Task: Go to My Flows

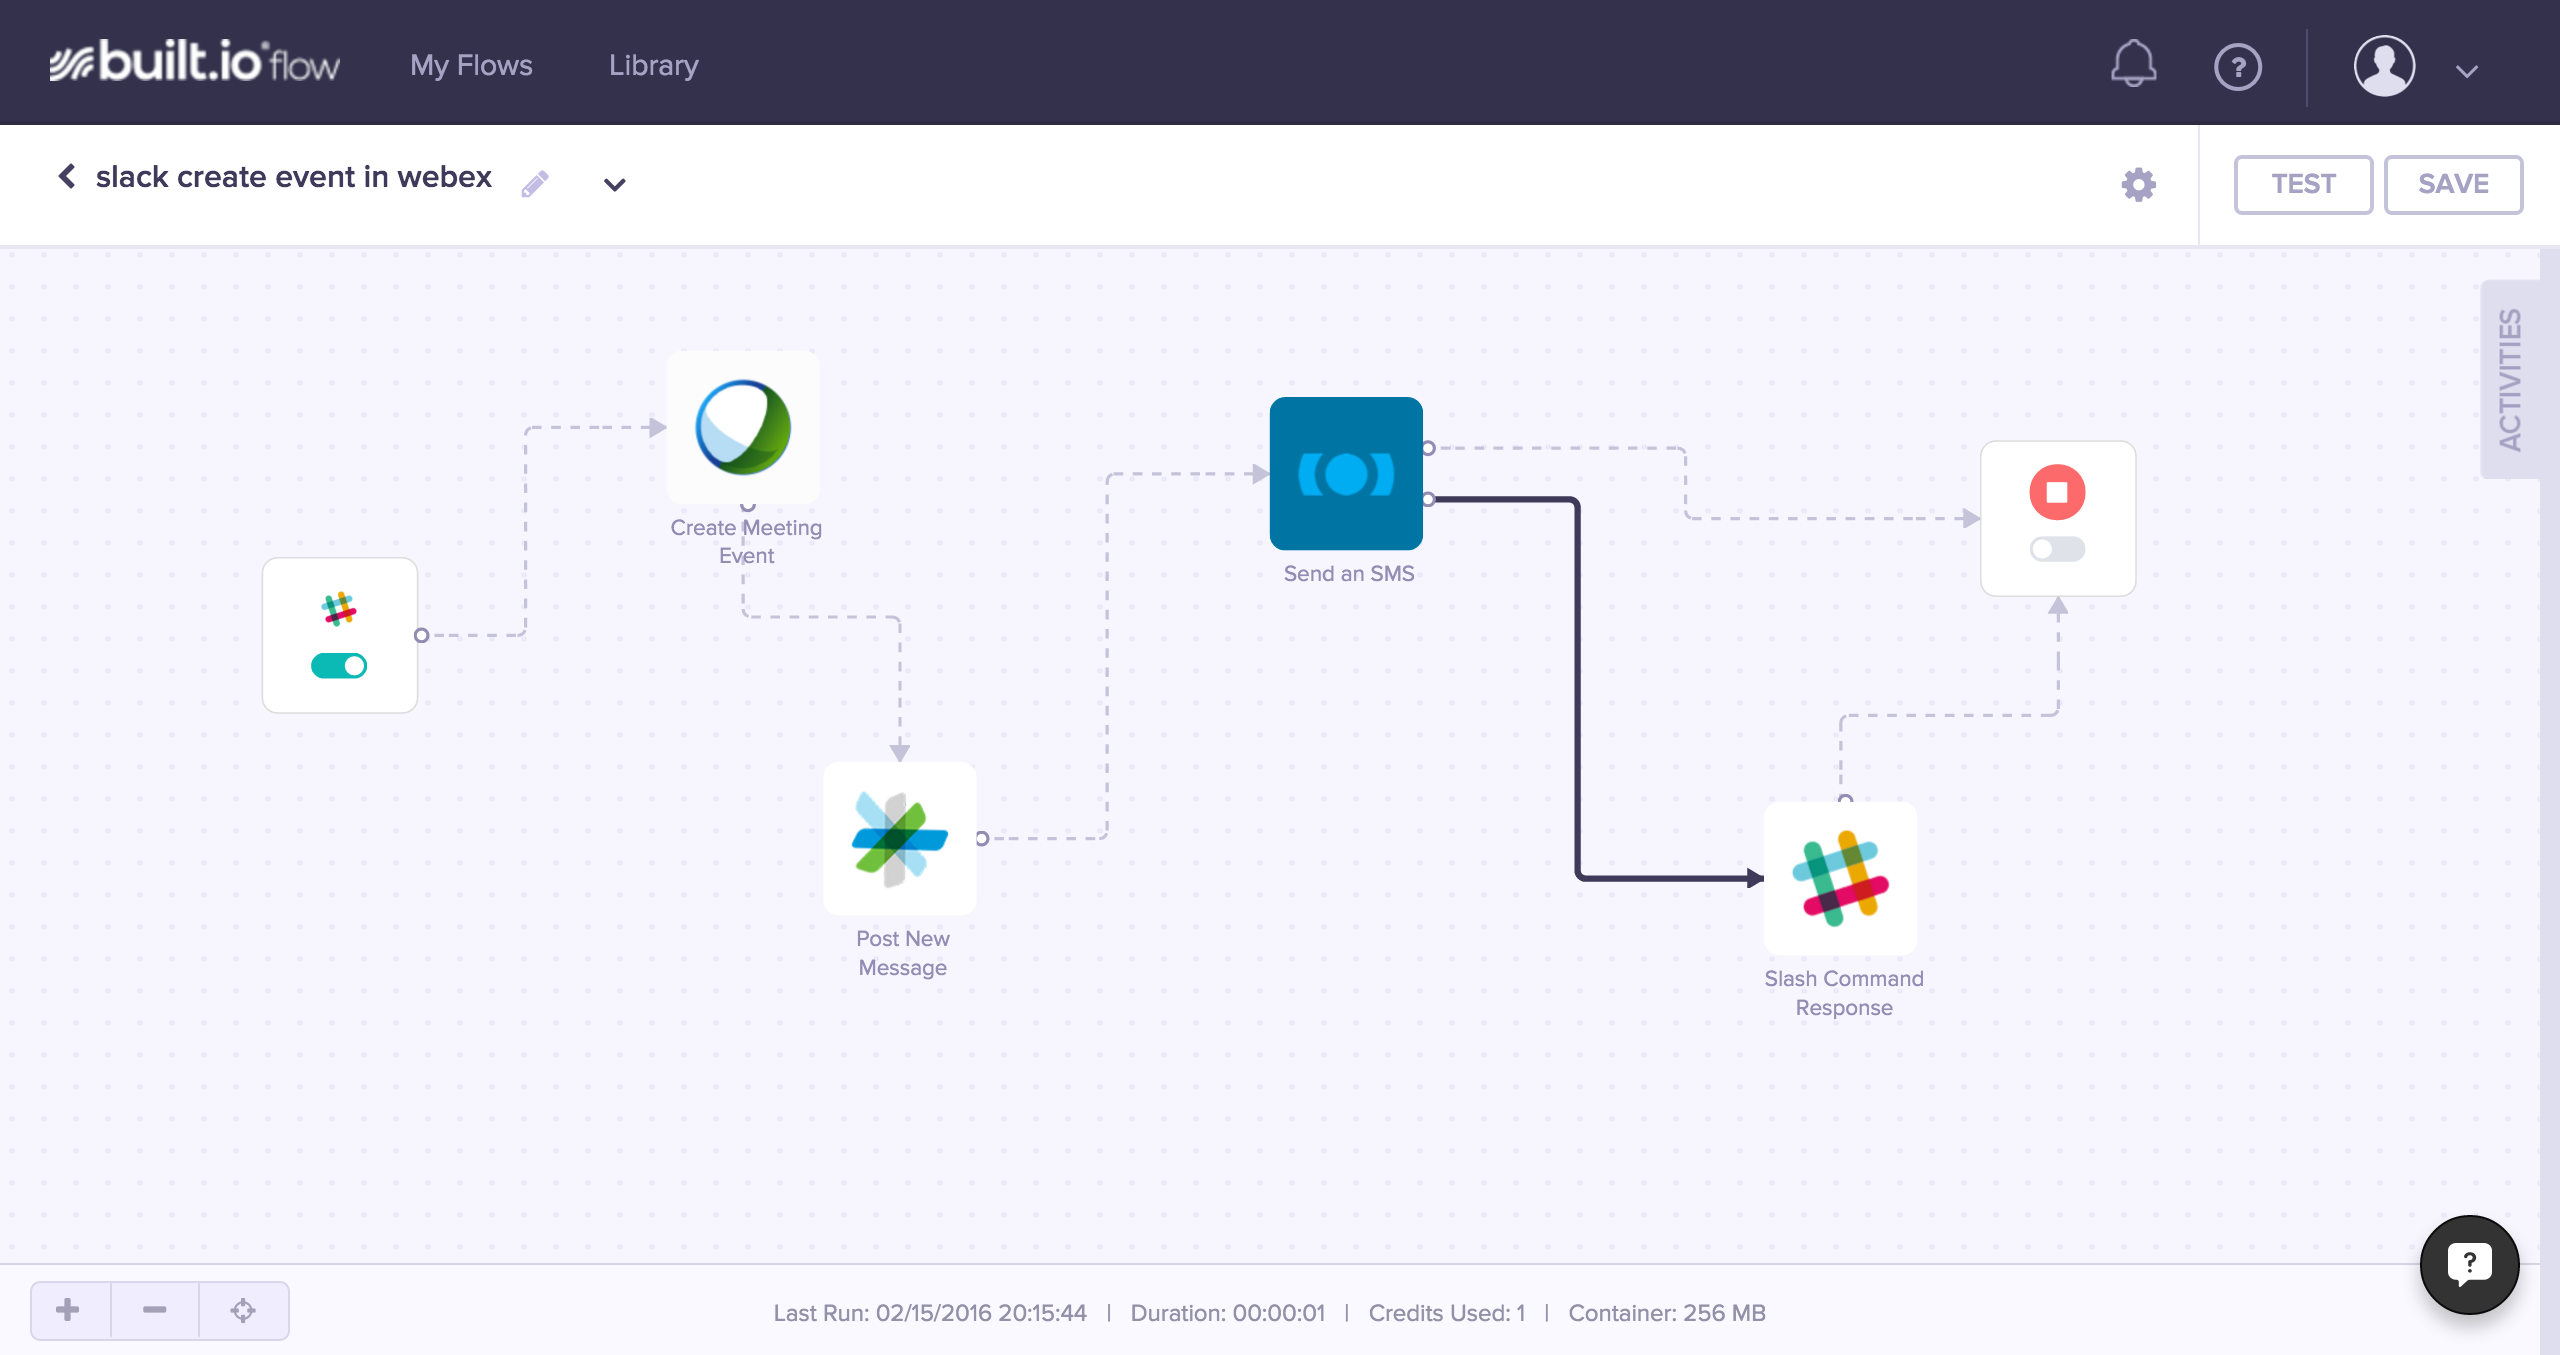Action: [x=471, y=65]
